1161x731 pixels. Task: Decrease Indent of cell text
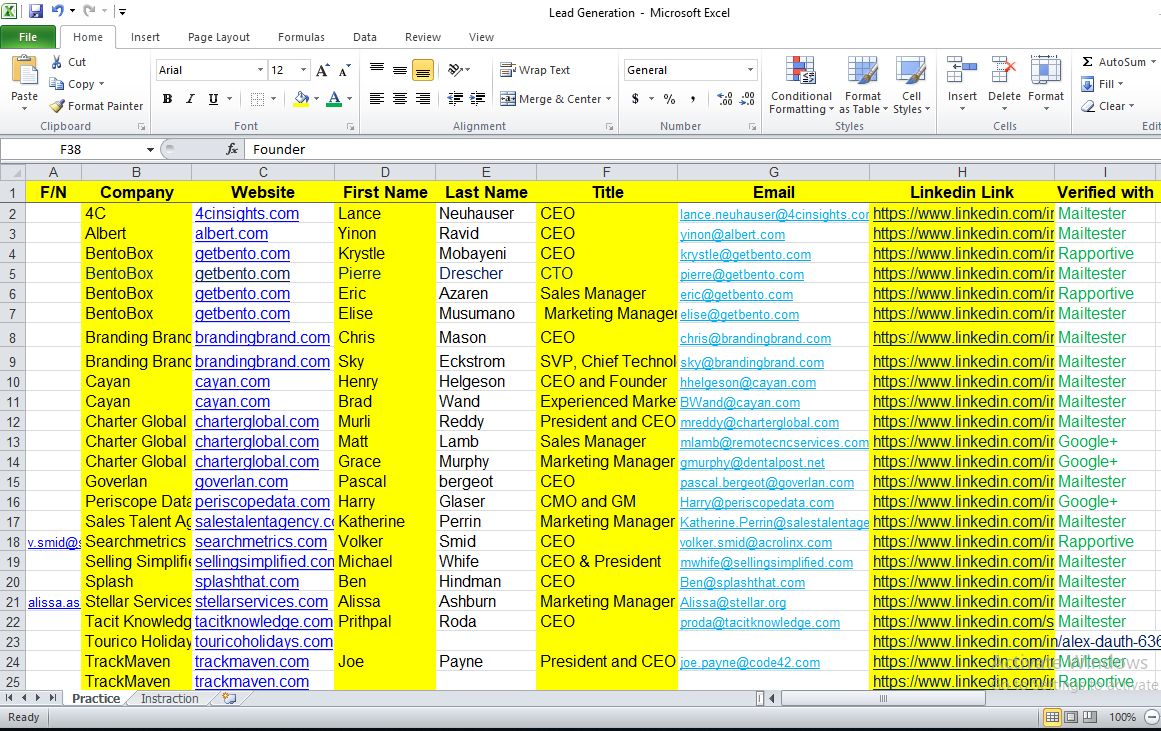455,99
